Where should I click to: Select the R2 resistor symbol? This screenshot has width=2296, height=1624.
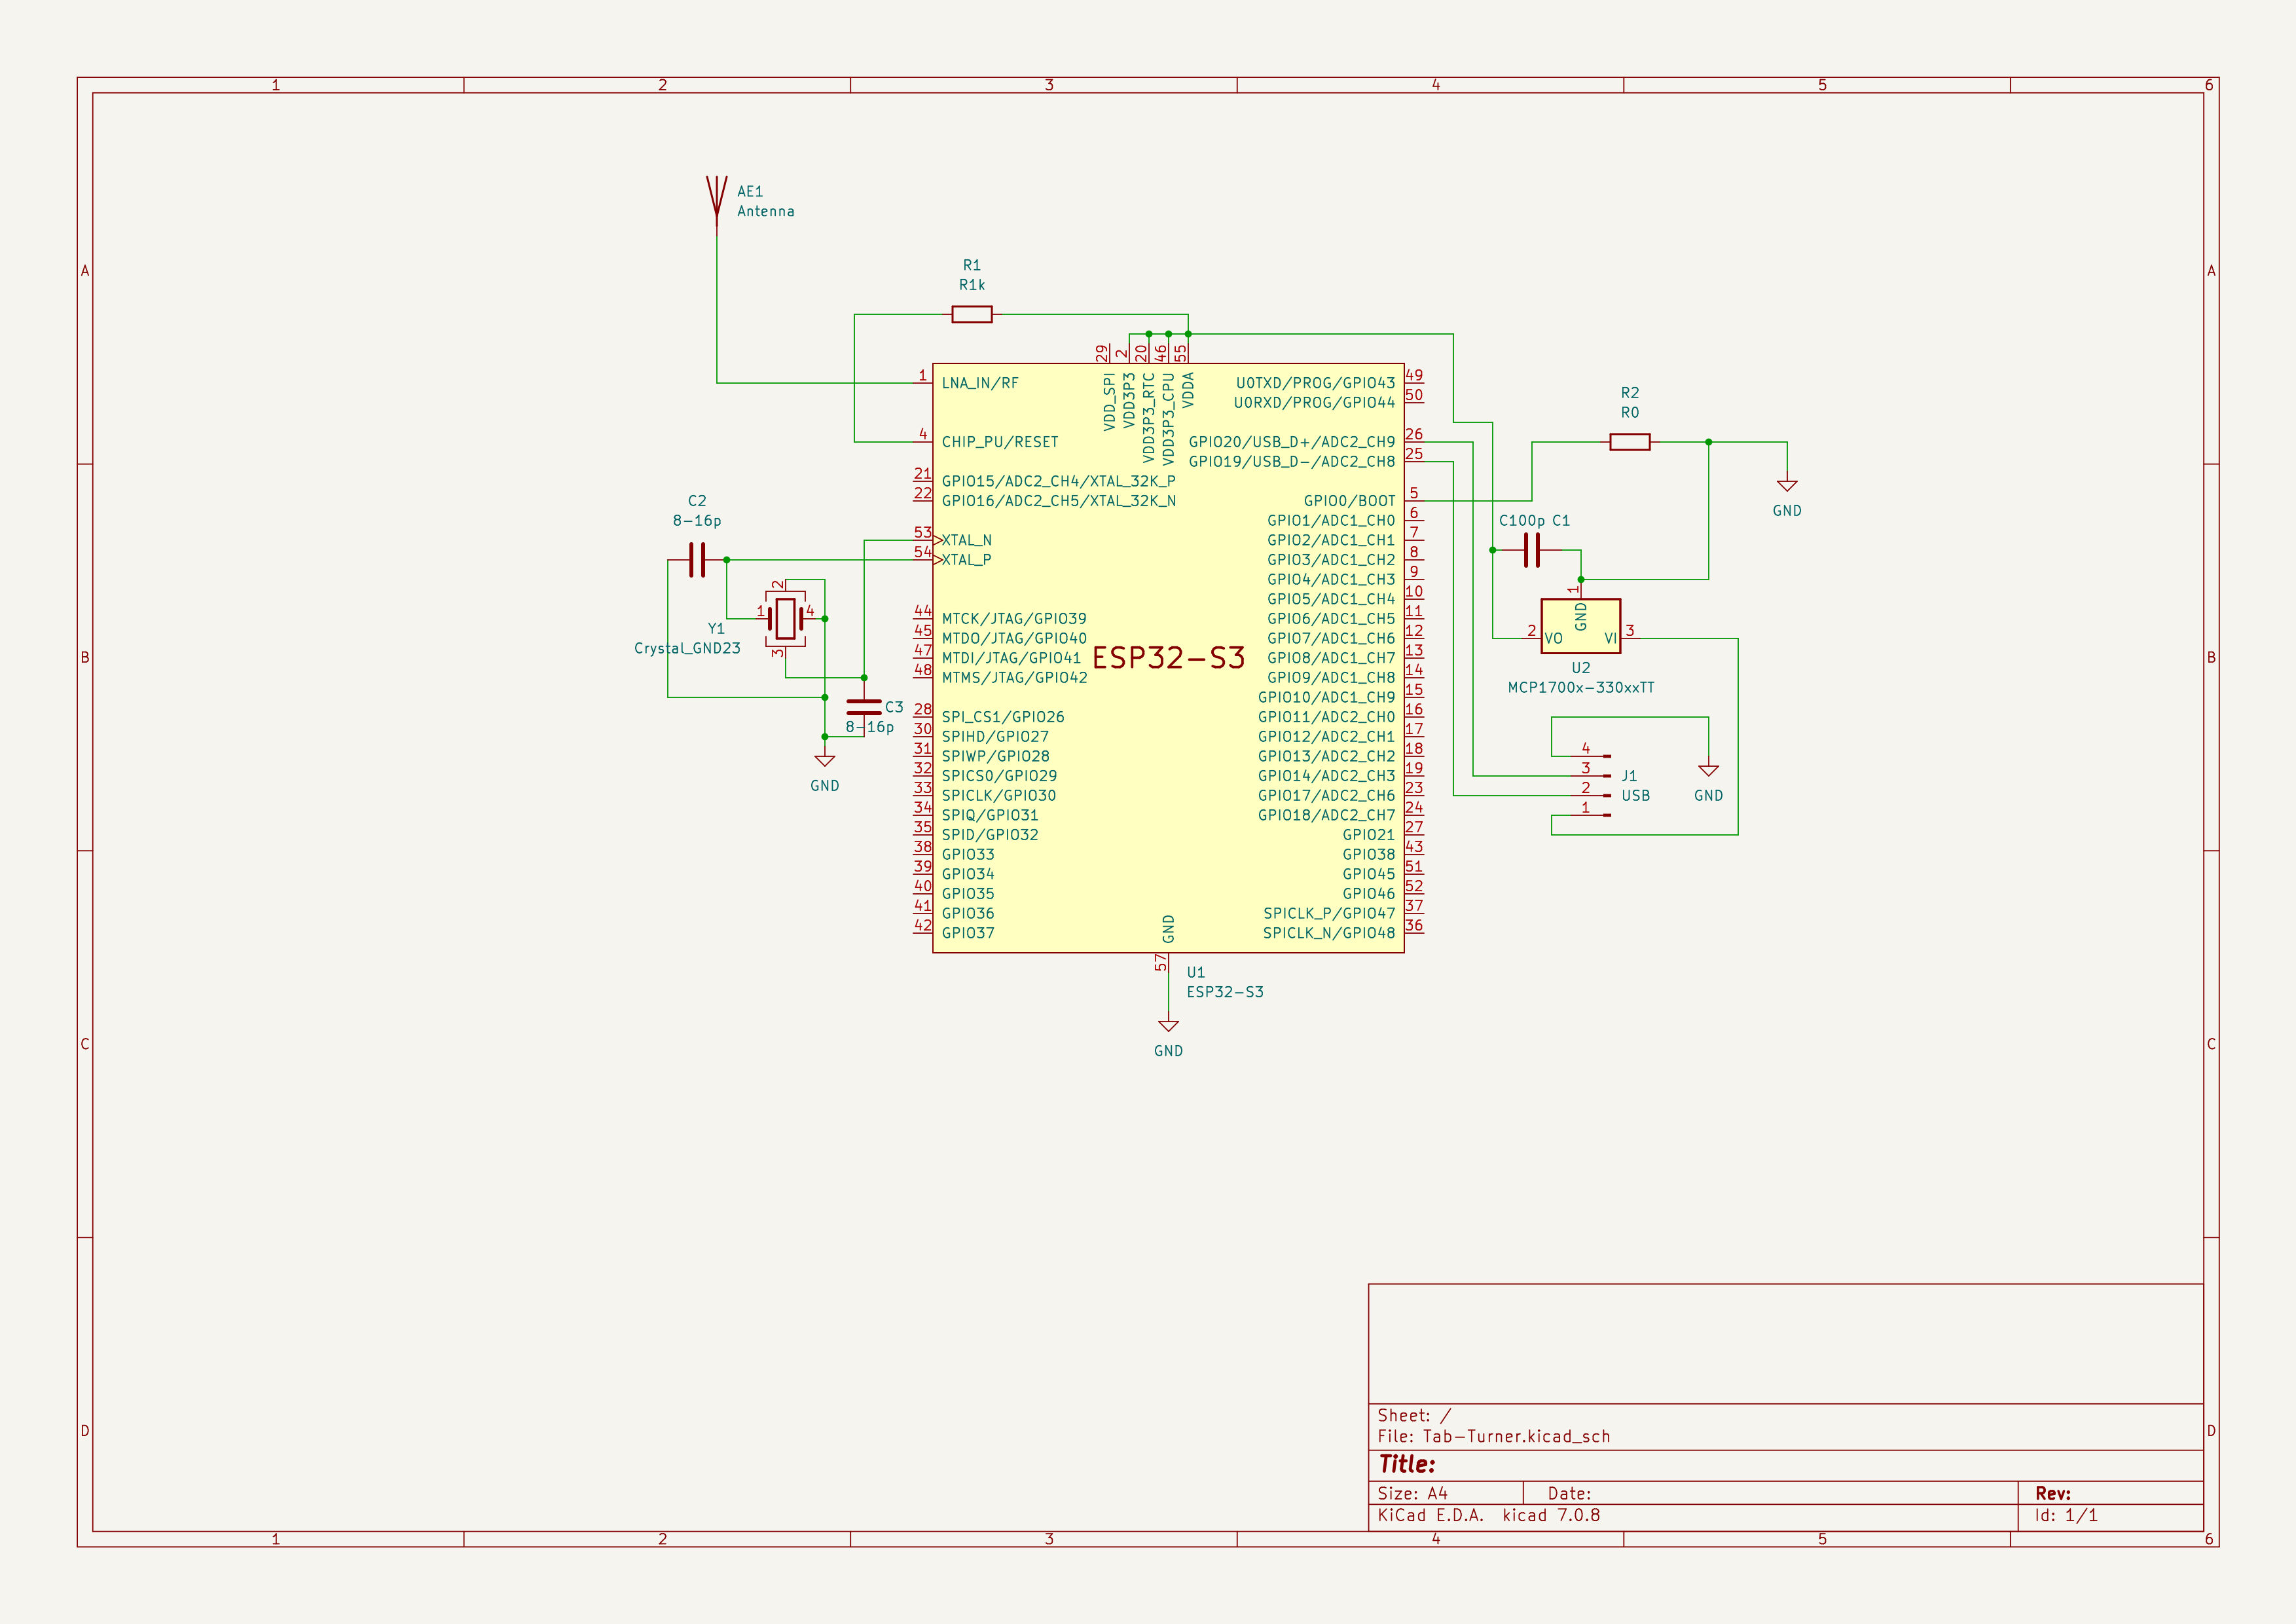click(1629, 442)
